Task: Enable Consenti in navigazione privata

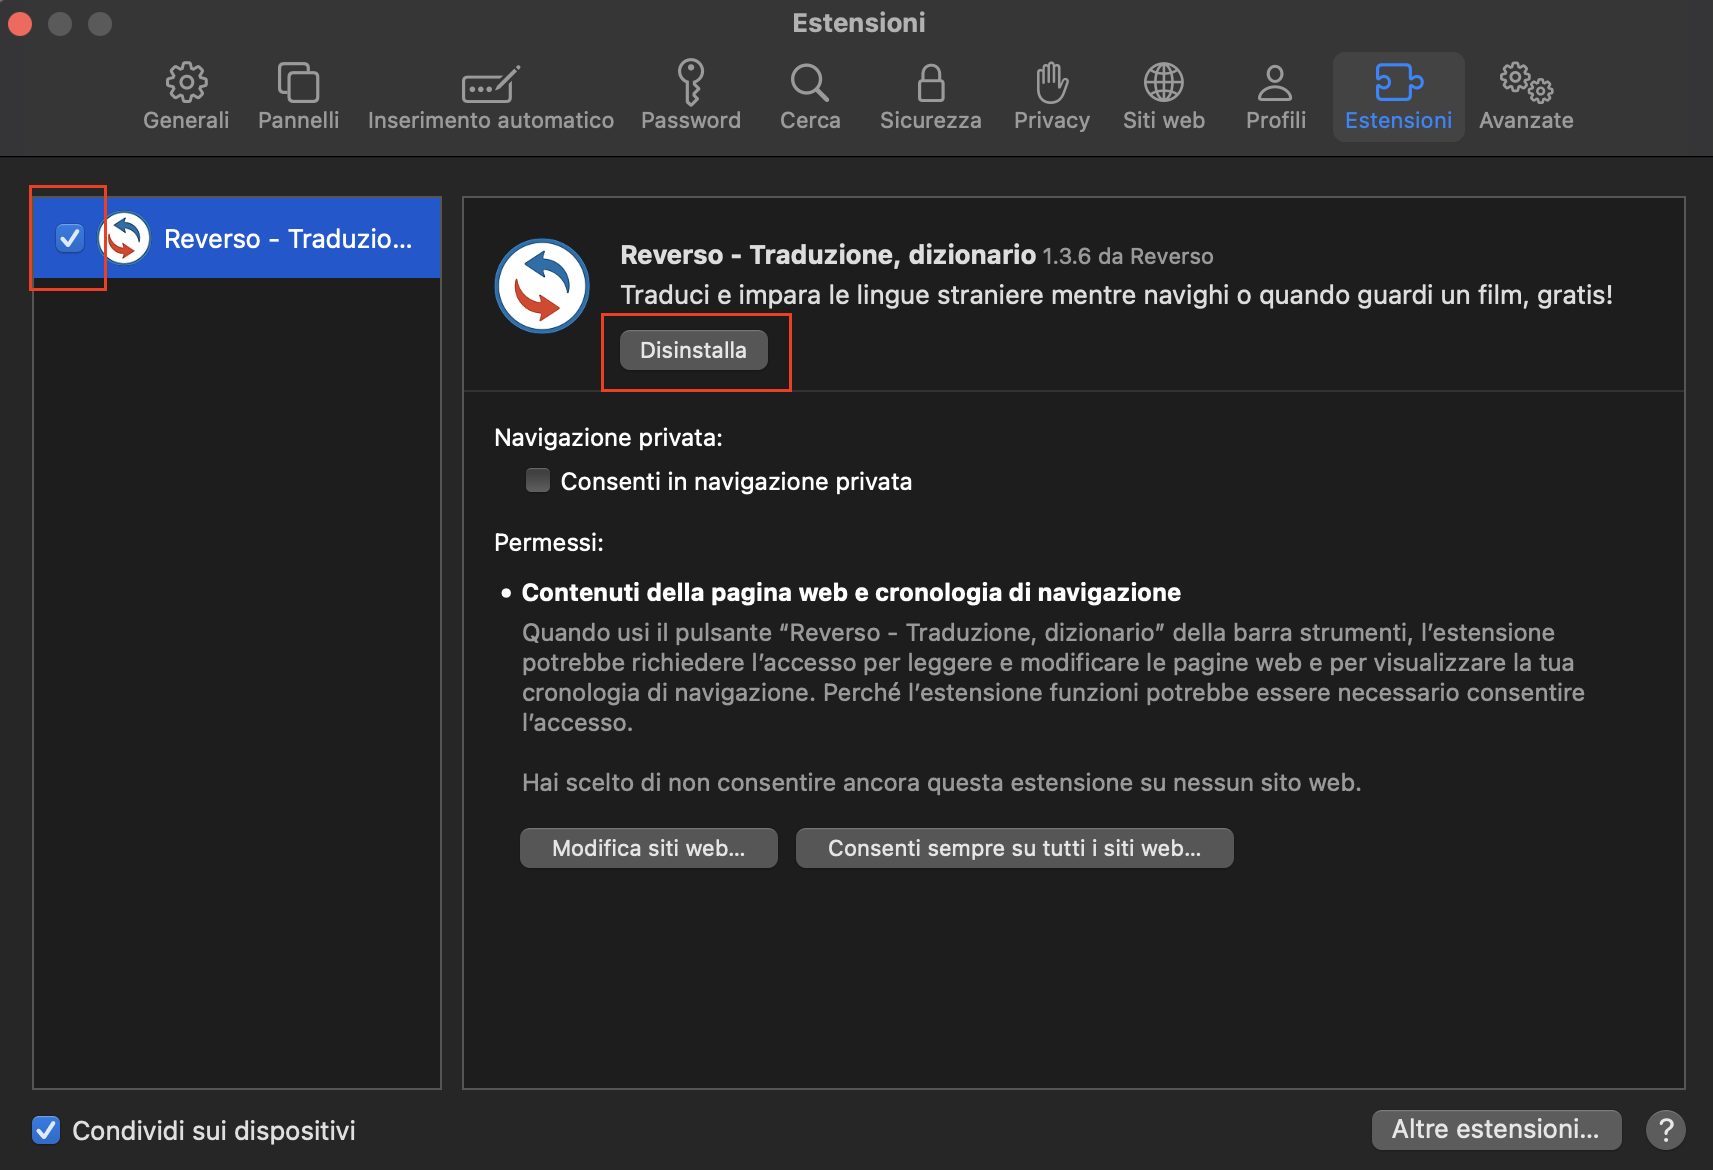Action: pyautogui.click(x=538, y=480)
